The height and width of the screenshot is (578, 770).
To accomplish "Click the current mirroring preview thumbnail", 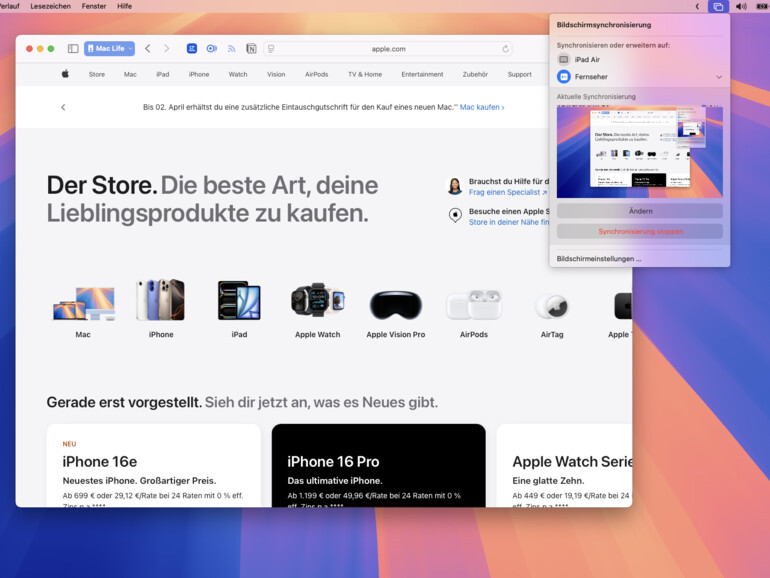I will pos(639,152).
